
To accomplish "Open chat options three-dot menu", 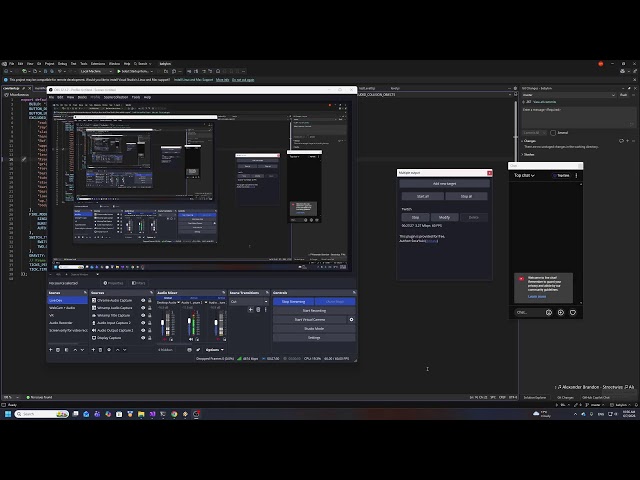I will 576,176.
